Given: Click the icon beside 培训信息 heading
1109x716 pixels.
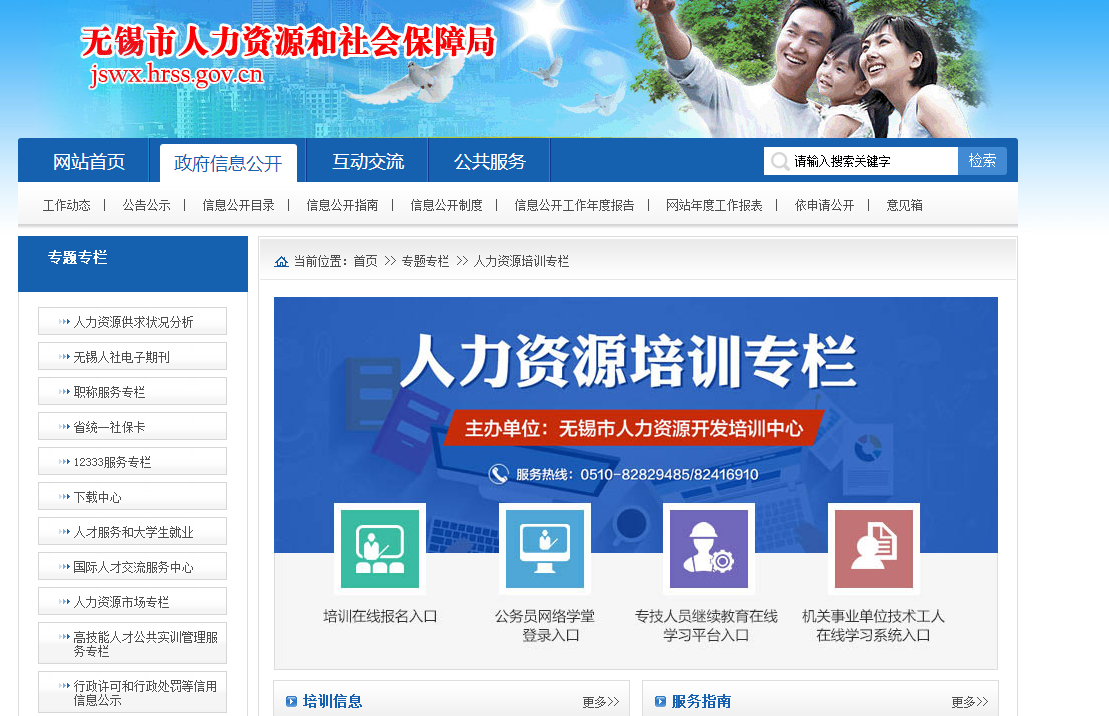Looking at the screenshot, I should pos(291,702).
